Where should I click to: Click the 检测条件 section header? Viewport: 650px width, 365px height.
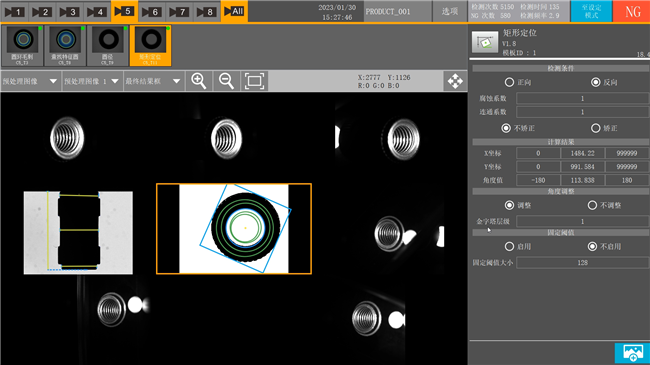[560, 68]
